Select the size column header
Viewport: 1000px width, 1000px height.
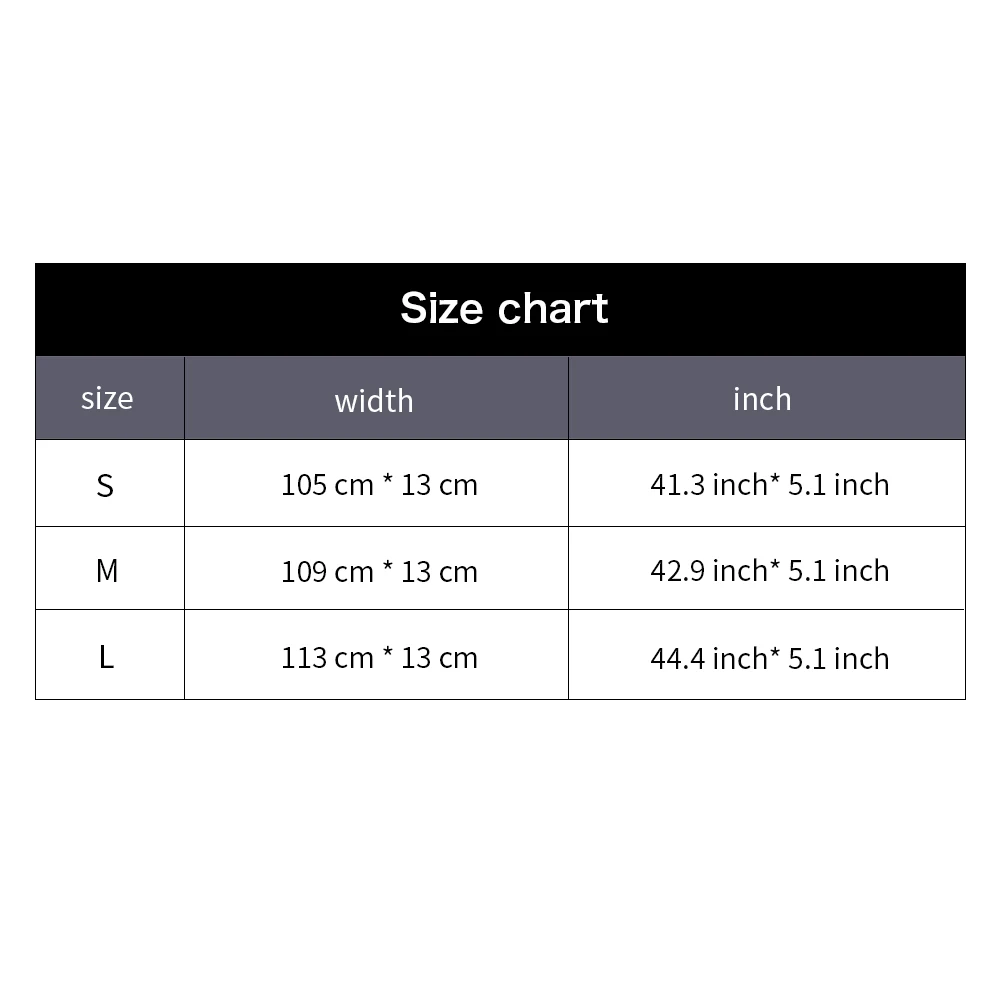[x=110, y=398]
